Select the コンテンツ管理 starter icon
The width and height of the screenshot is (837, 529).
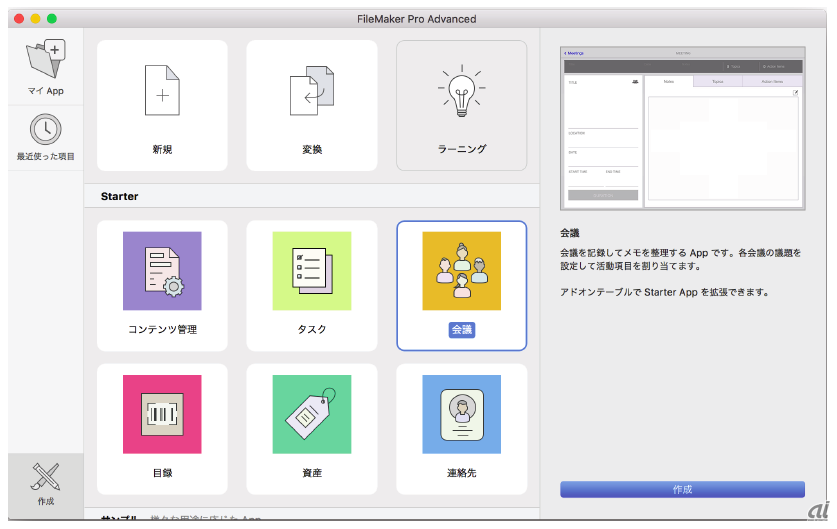tap(162, 271)
